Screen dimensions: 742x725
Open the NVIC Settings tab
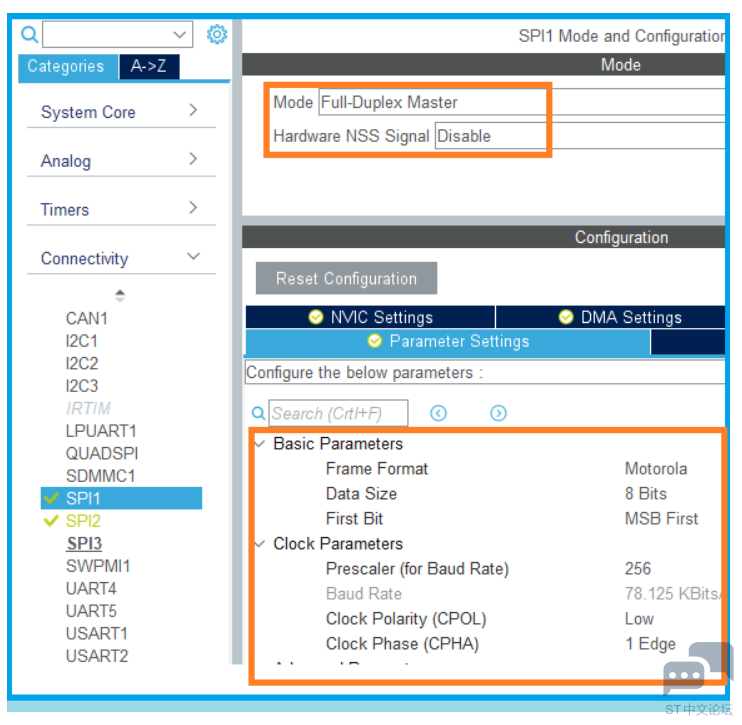[x=371, y=317]
